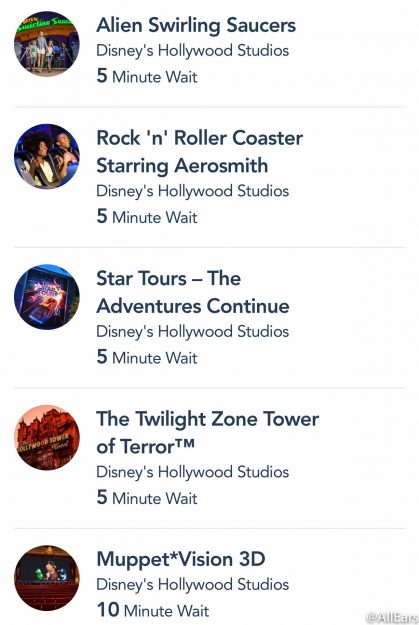Click Disney's Hollywood Studios under Adventures Continue
The height and width of the screenshot is (625, 419).
(193, 332)
